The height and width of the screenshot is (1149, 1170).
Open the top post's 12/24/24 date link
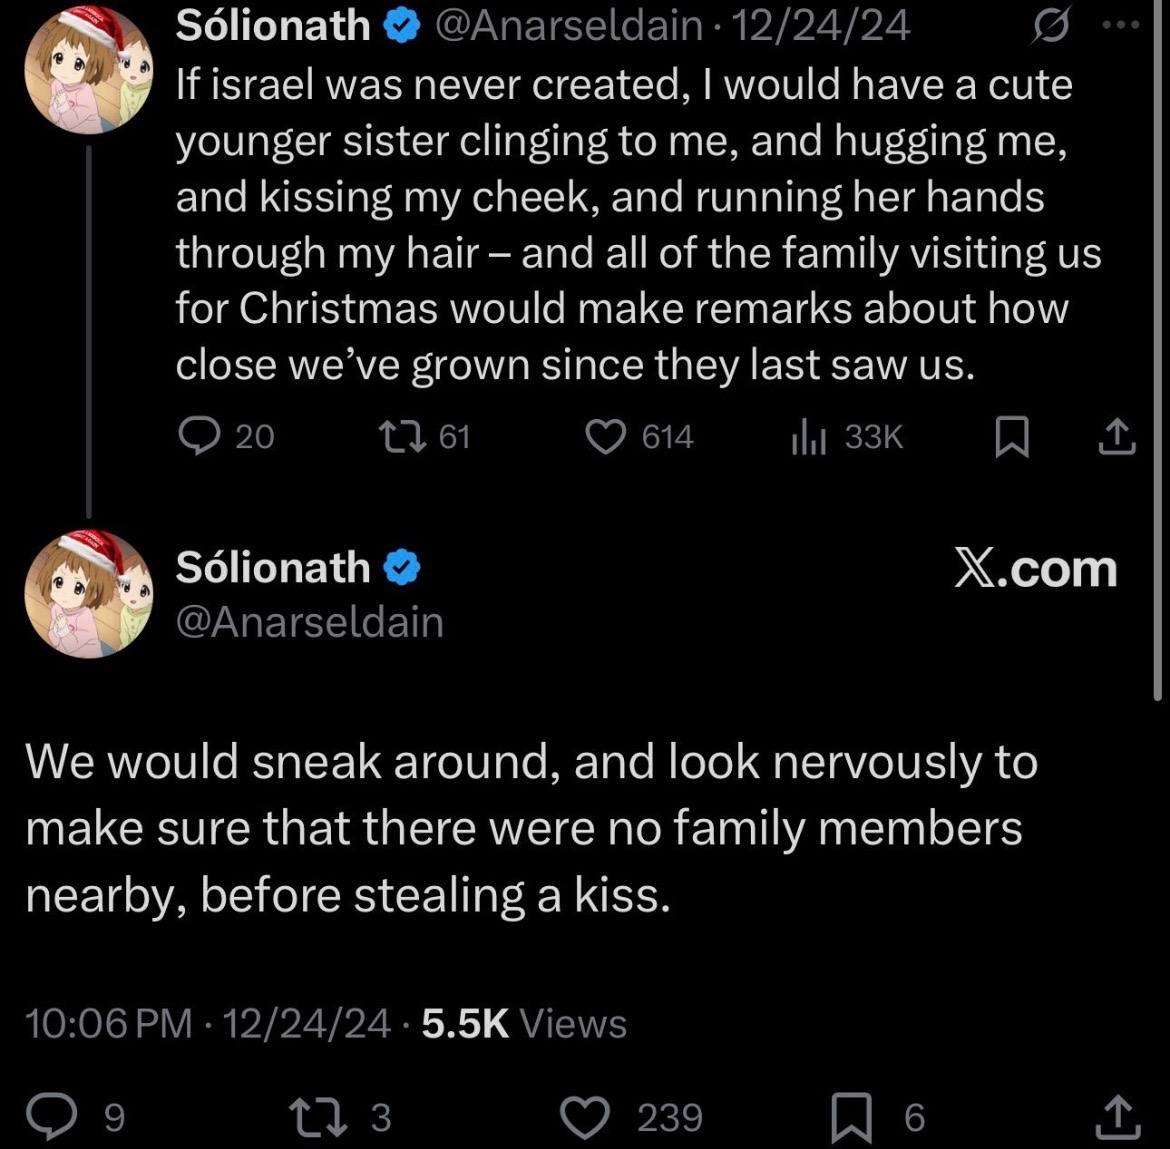pos(821,25)
